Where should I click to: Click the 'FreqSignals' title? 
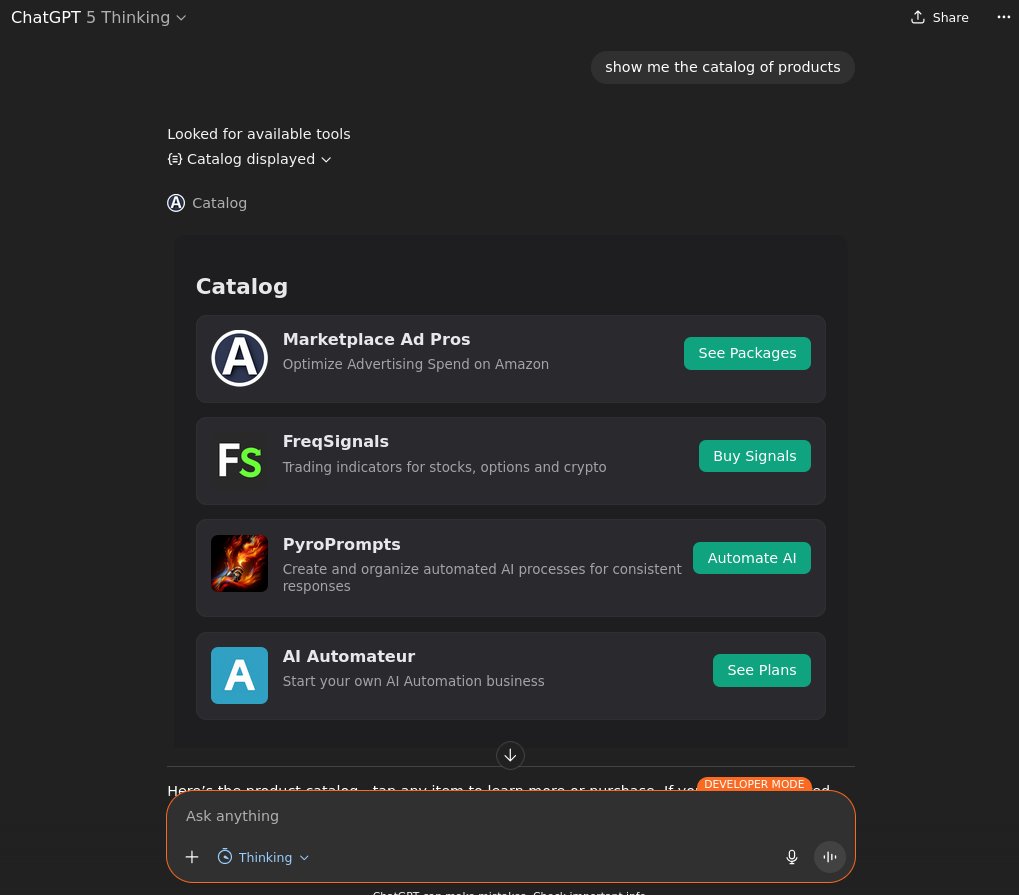click(335, 441)
